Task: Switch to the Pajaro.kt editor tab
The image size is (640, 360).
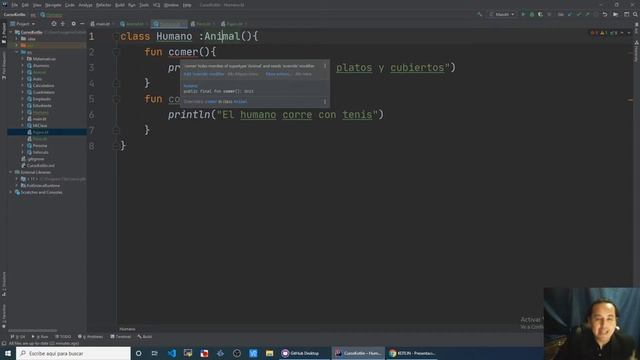Action: (233, 24)
